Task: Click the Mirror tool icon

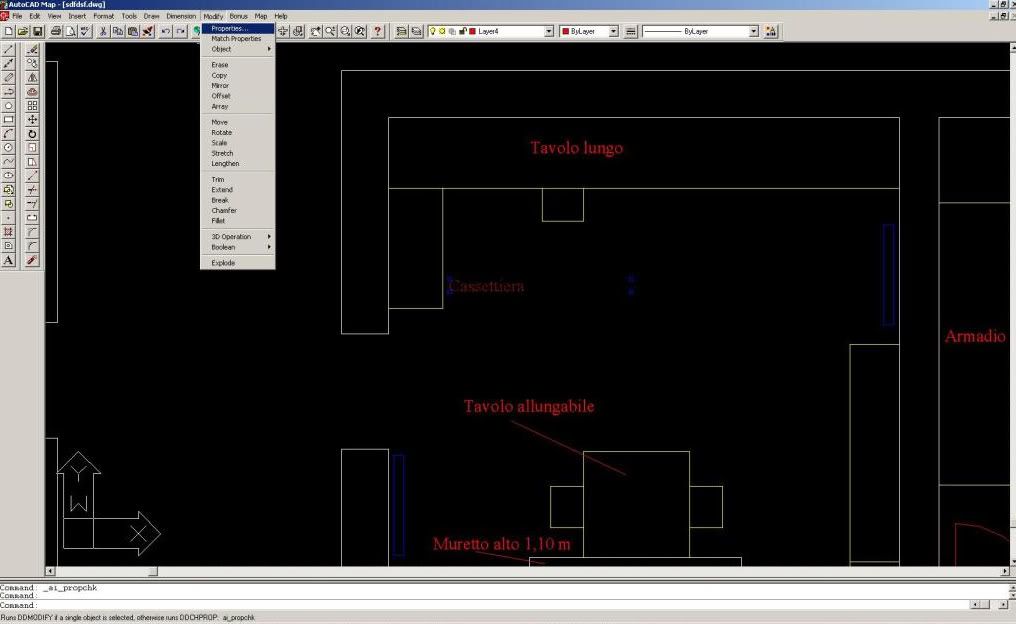Action: (32, 77)
